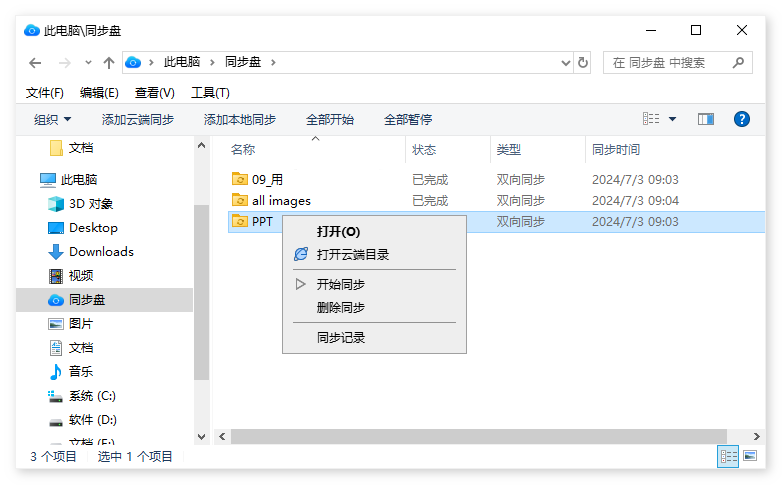Click horizontal scrollbar left arrow
The width and height of the screenshot is (782, 485).
coord(222,437)
